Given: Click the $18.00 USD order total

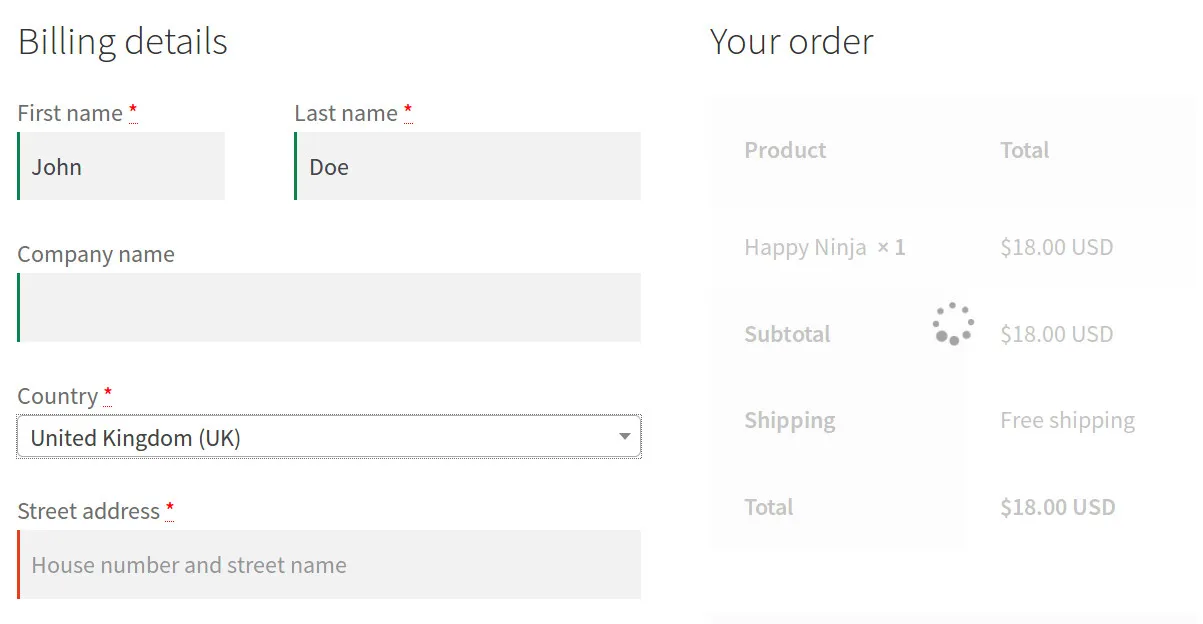Looking at the screenshot, I should pos(1057,507).
